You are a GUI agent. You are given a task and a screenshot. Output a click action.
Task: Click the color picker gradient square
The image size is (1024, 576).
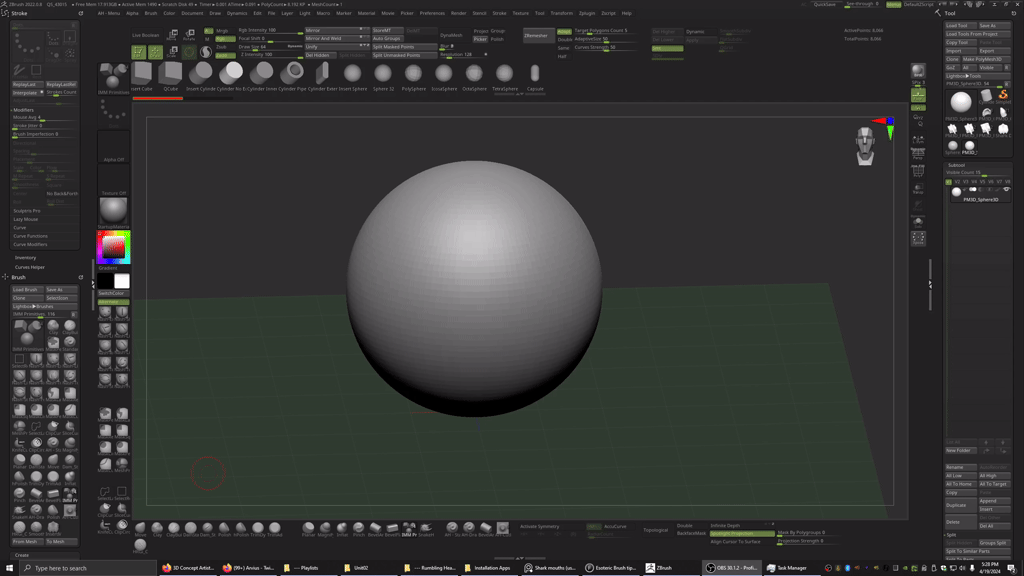click(113, 249)
